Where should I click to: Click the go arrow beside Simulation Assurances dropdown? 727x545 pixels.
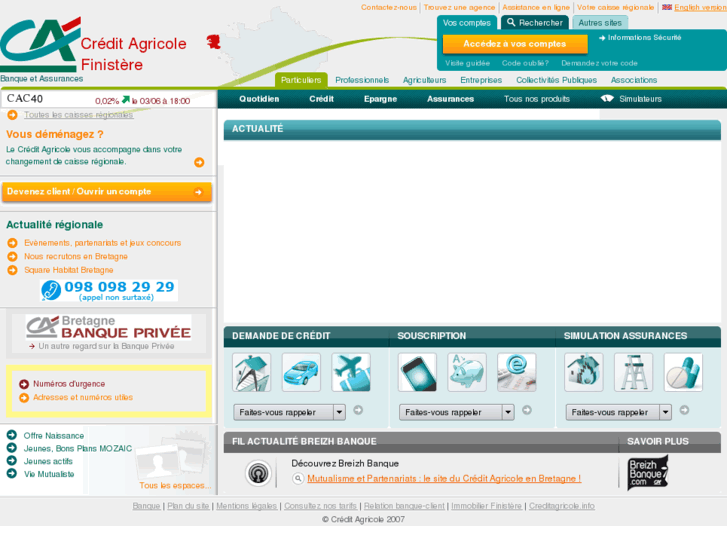[684, 410]
